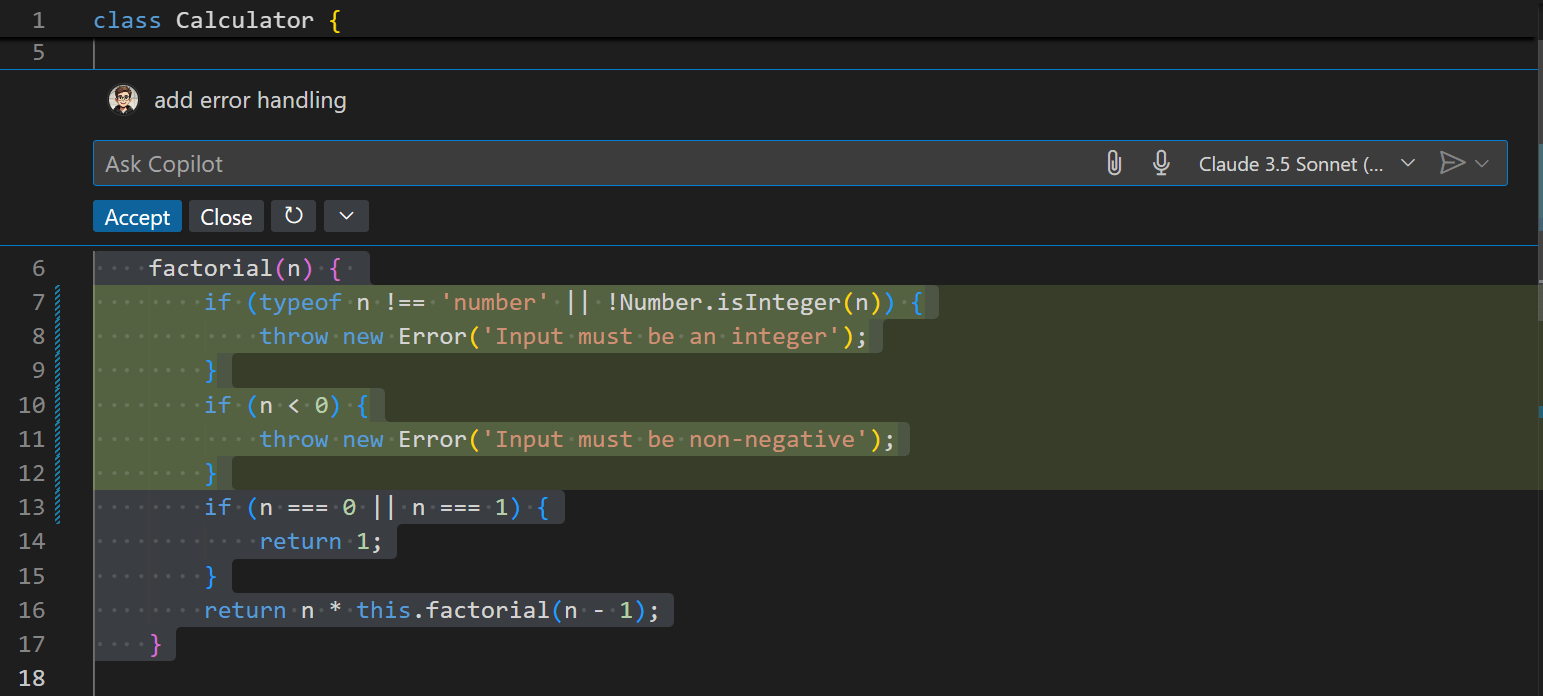Send the prompt via the paper plane icon
The width and height of the screenshot is (1543, 696).
(x=1450, y=162)
